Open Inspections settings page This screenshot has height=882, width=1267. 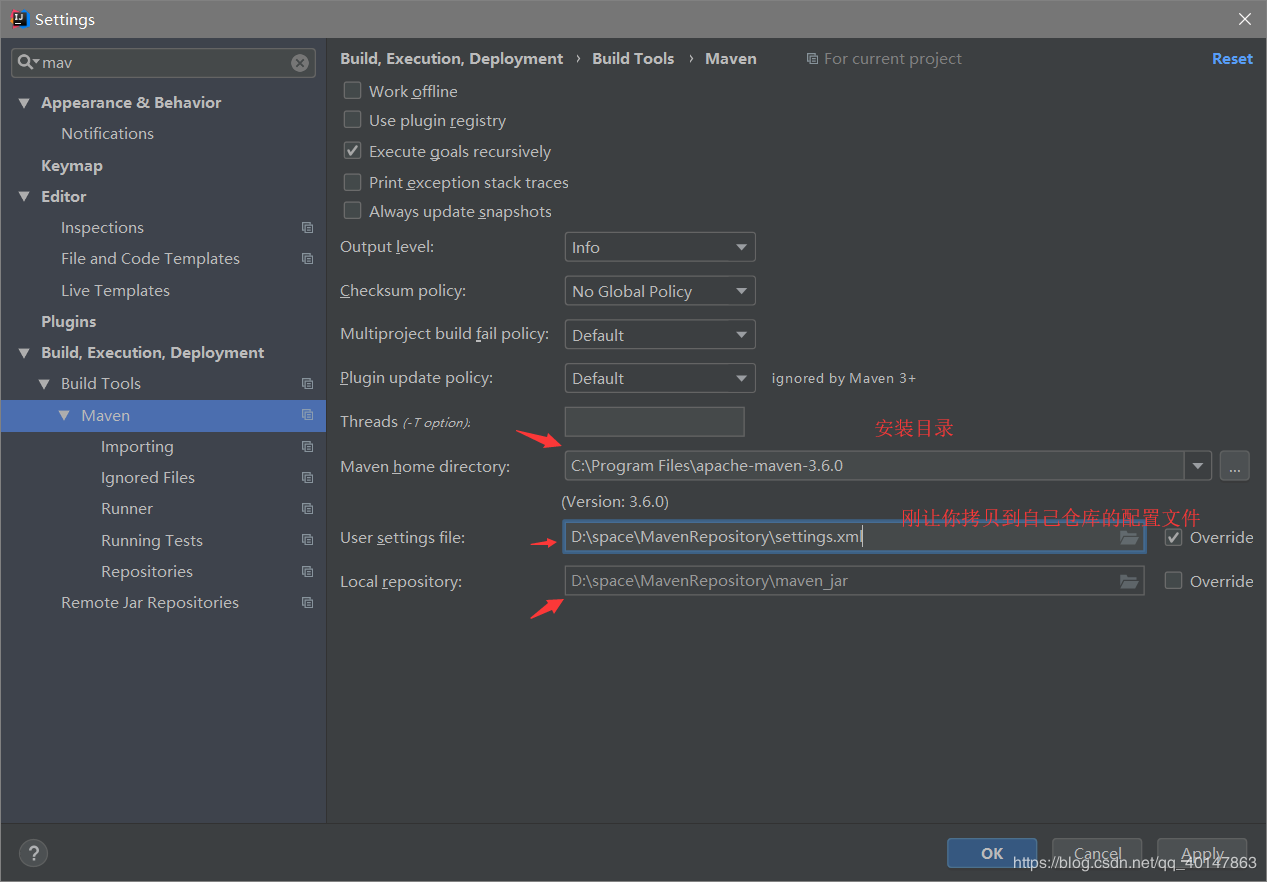(102, 228)
